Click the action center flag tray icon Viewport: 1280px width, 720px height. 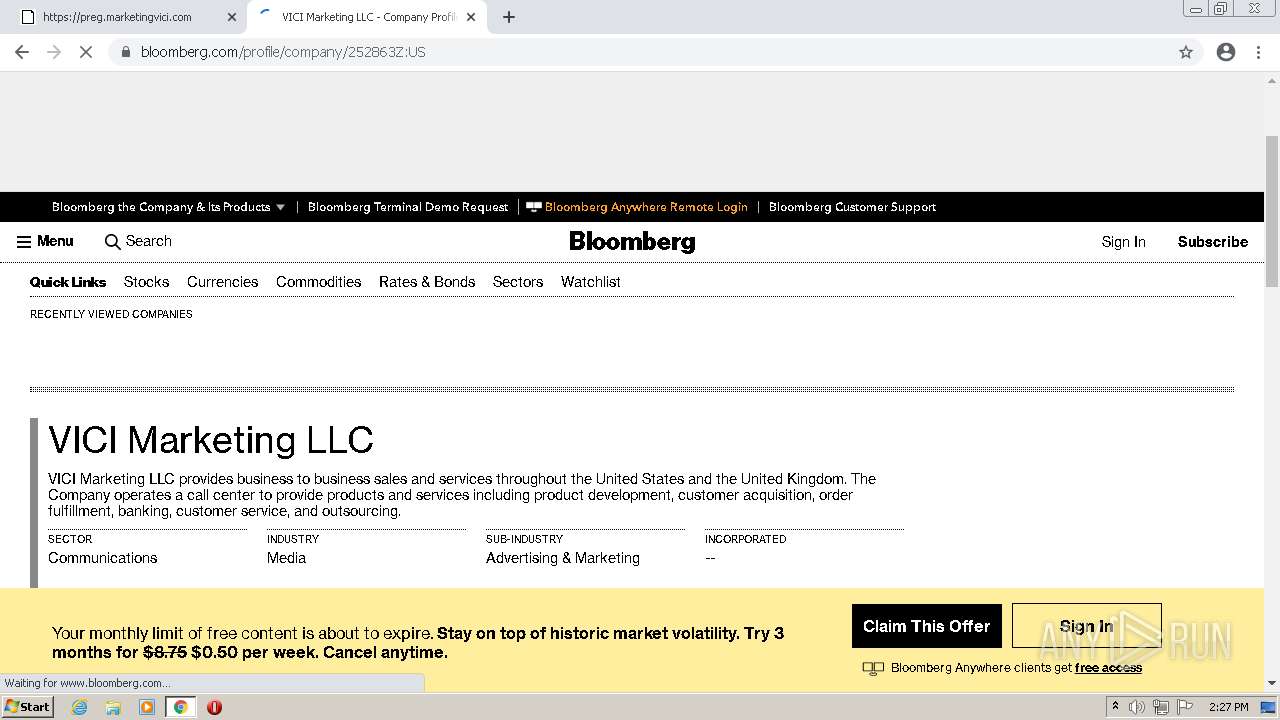[x=1185, y=707]
